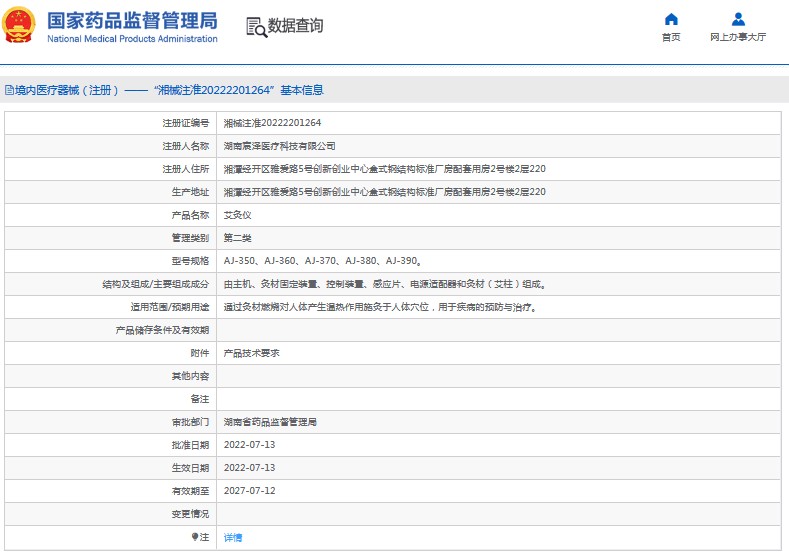Image resolution: width=789 pixels, height=559 pixels.
Task: Click the 注册人住所 row label
Action: tap(185, 169)
